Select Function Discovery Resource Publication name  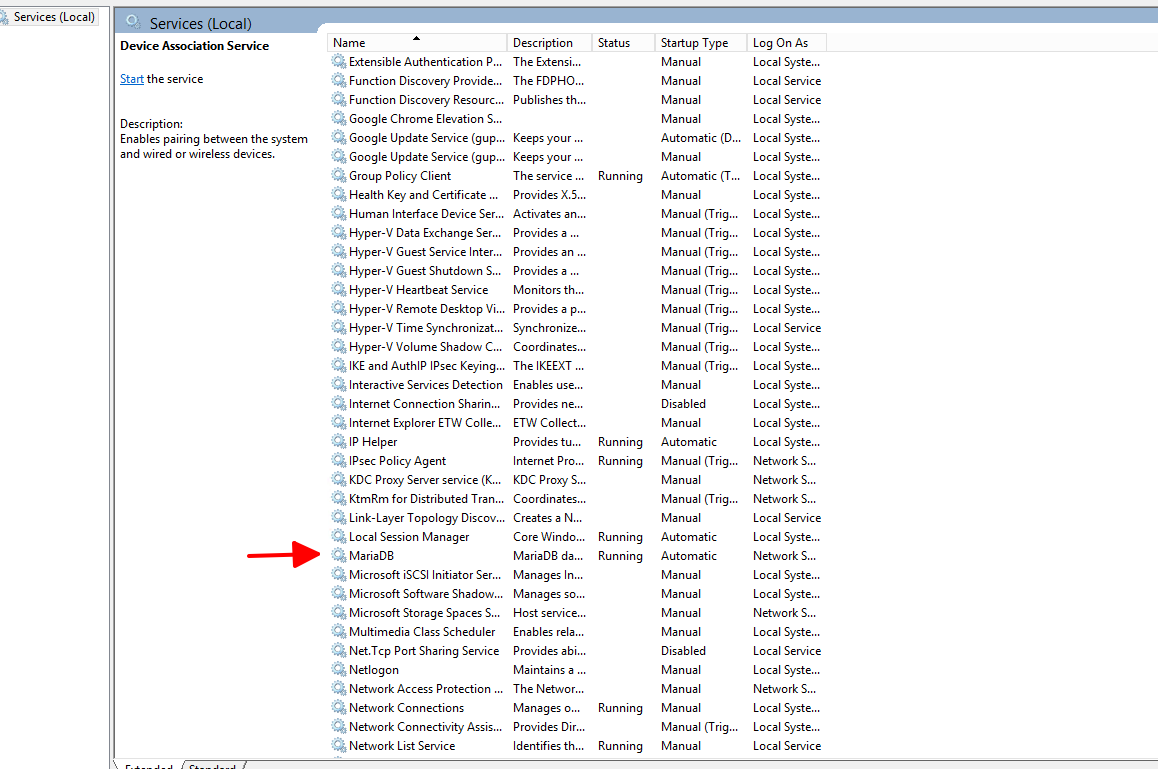pyautogui.click(x=426, y=100)
